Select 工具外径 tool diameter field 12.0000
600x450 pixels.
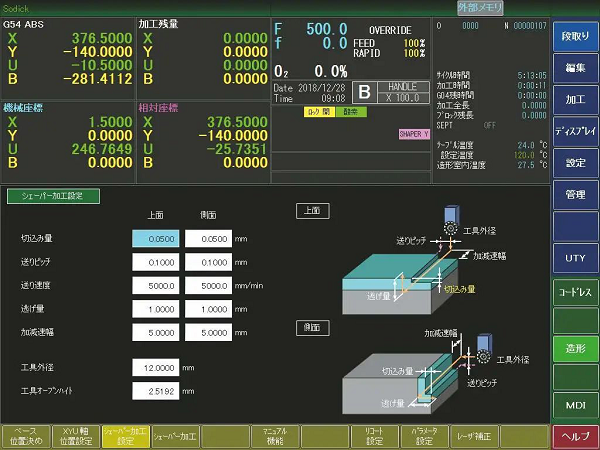point(155,368)
